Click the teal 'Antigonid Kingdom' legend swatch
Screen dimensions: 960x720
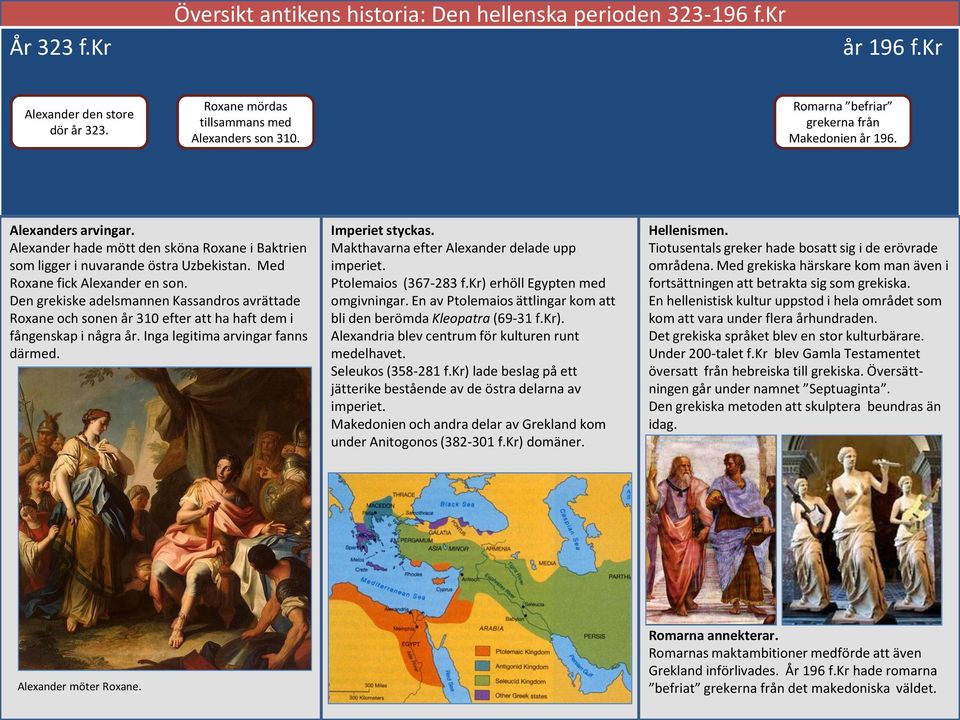tap(482, 666)
